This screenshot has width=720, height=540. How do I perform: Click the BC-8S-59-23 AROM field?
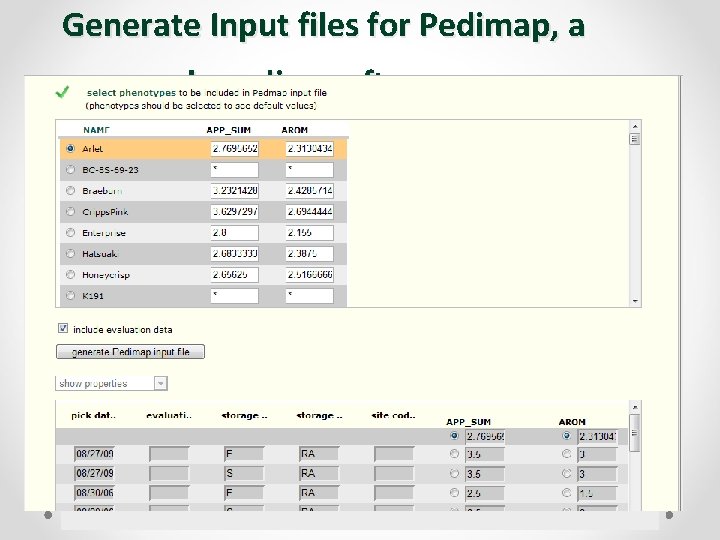pos(309,170)
